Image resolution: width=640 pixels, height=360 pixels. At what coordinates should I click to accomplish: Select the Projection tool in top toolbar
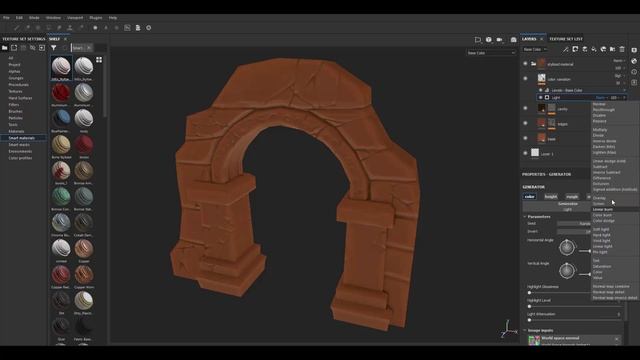[x=38, y=28]
